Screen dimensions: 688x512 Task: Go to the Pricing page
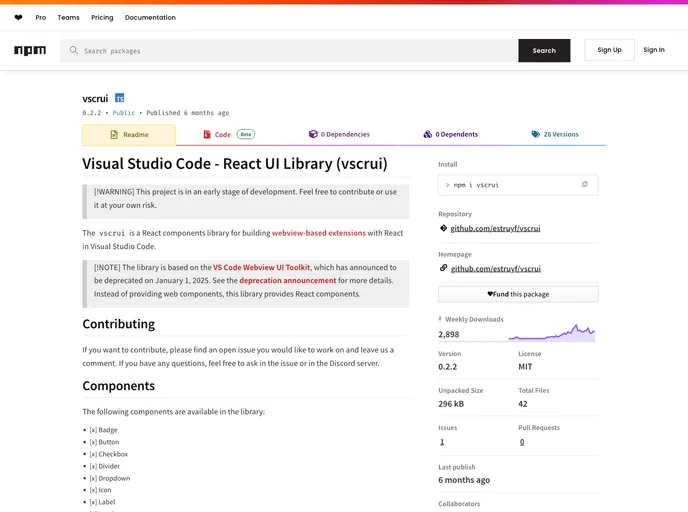tap(102, 18)
